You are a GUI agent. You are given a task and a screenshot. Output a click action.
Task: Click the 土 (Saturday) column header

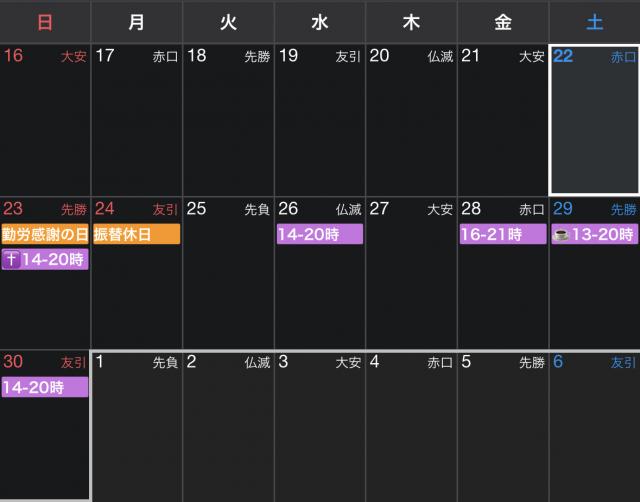[x=594, y=21]
